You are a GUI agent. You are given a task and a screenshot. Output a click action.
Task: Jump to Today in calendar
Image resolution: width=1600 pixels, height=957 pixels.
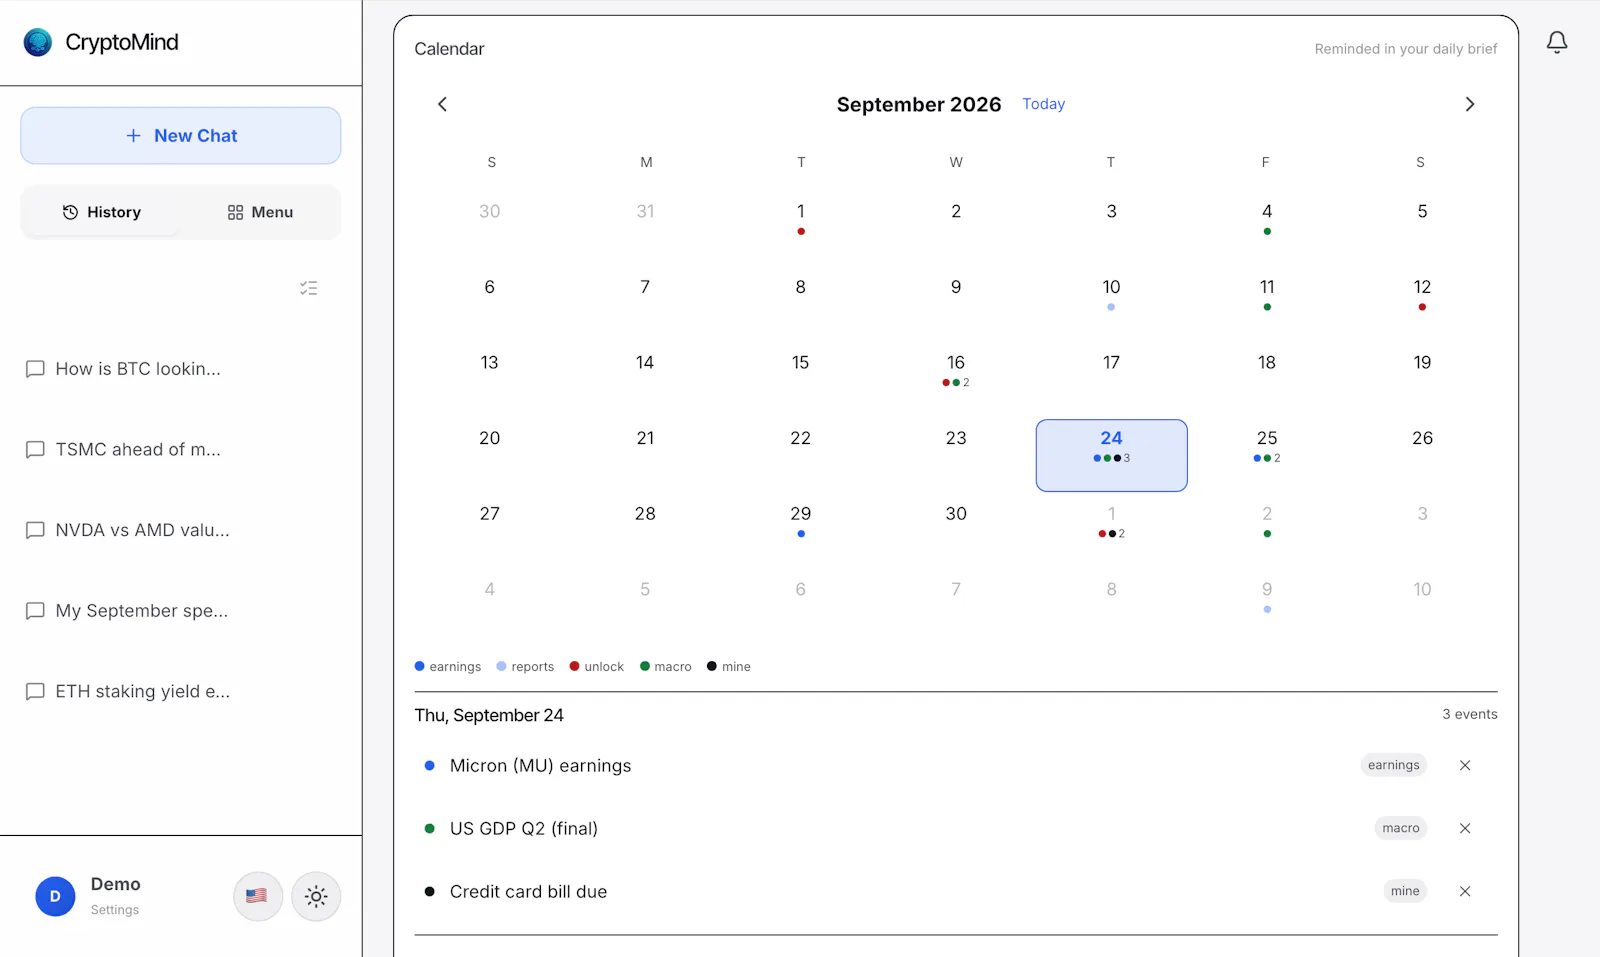click(x=1043, y=104)
